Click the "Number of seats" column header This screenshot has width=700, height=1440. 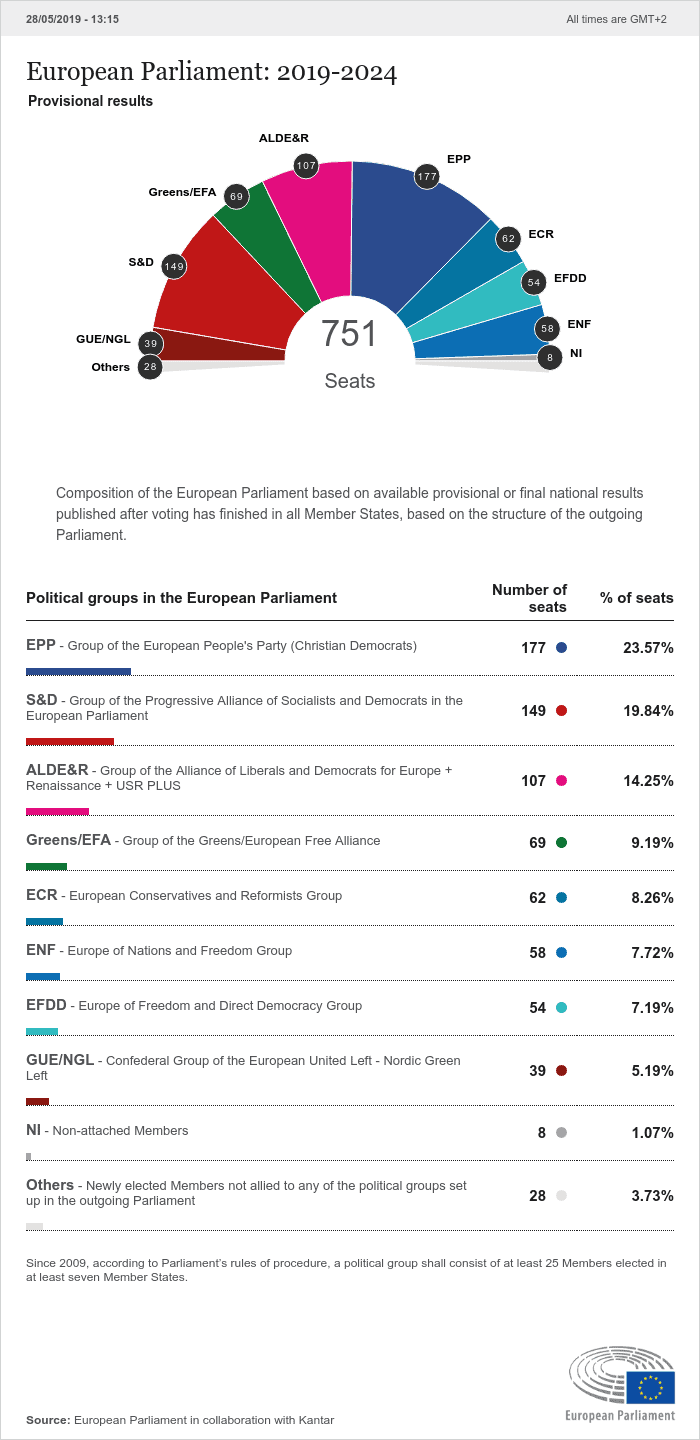[529, 598]
